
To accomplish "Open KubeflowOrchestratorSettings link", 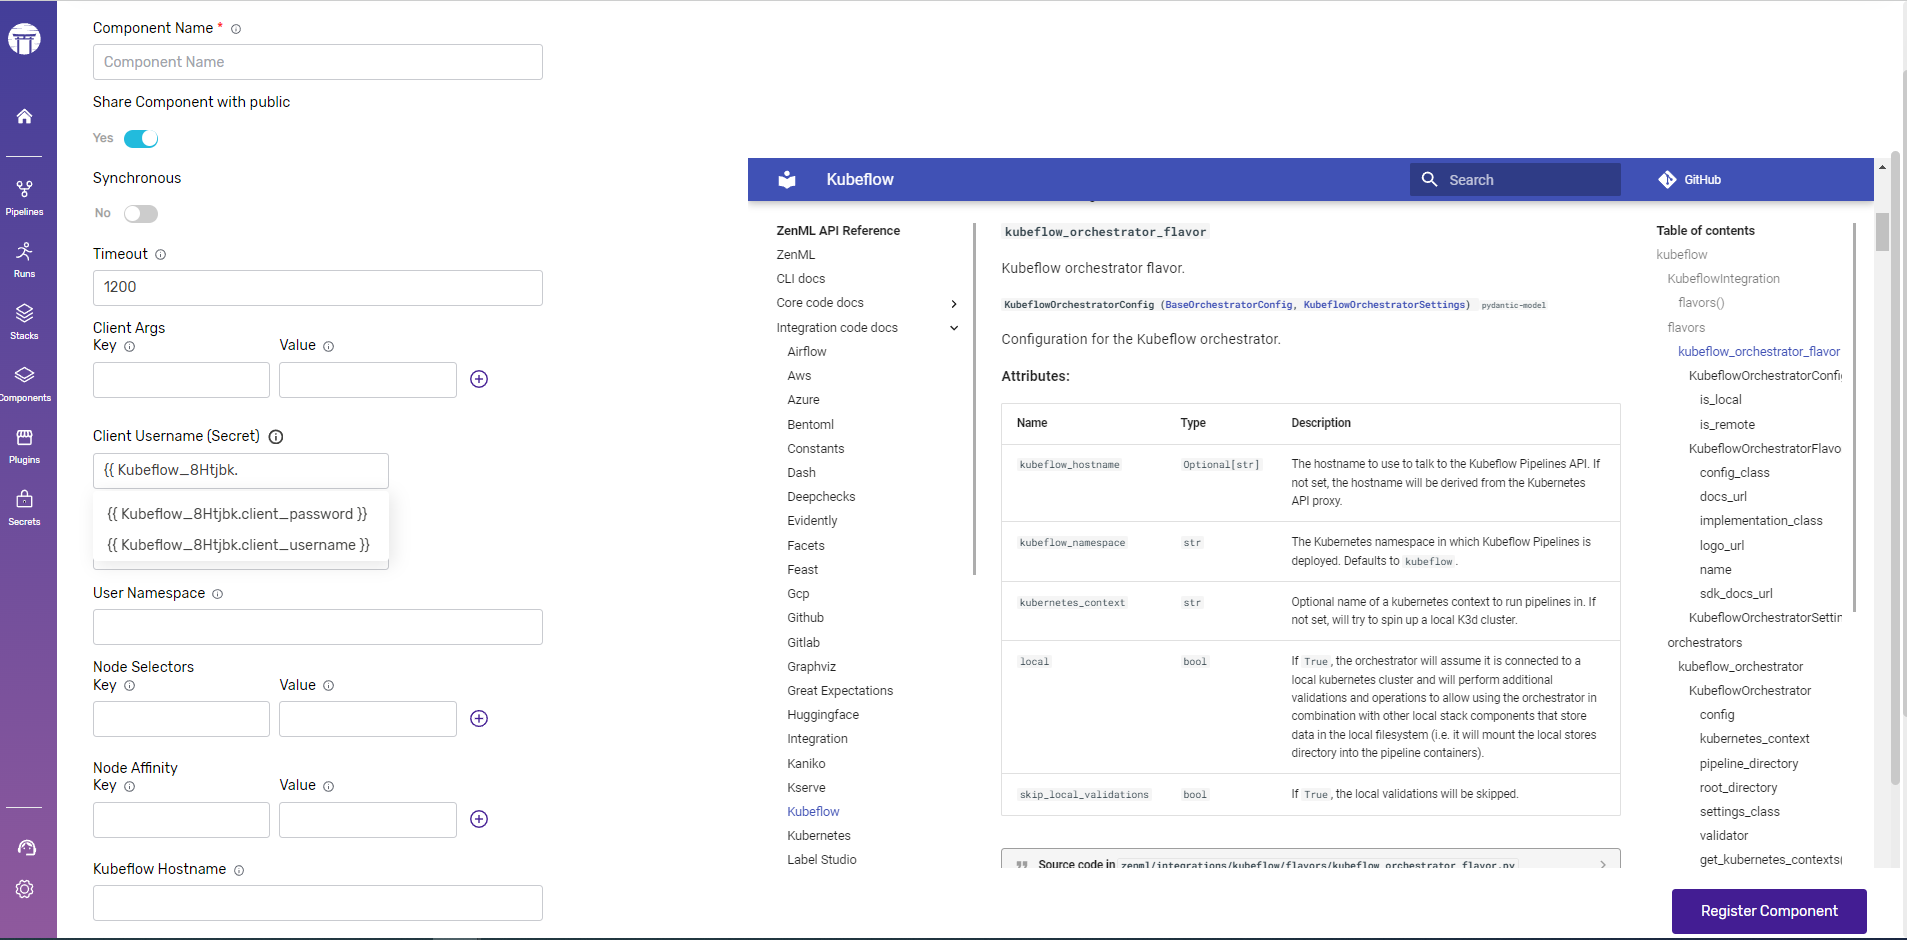I will pos(1386,305).
